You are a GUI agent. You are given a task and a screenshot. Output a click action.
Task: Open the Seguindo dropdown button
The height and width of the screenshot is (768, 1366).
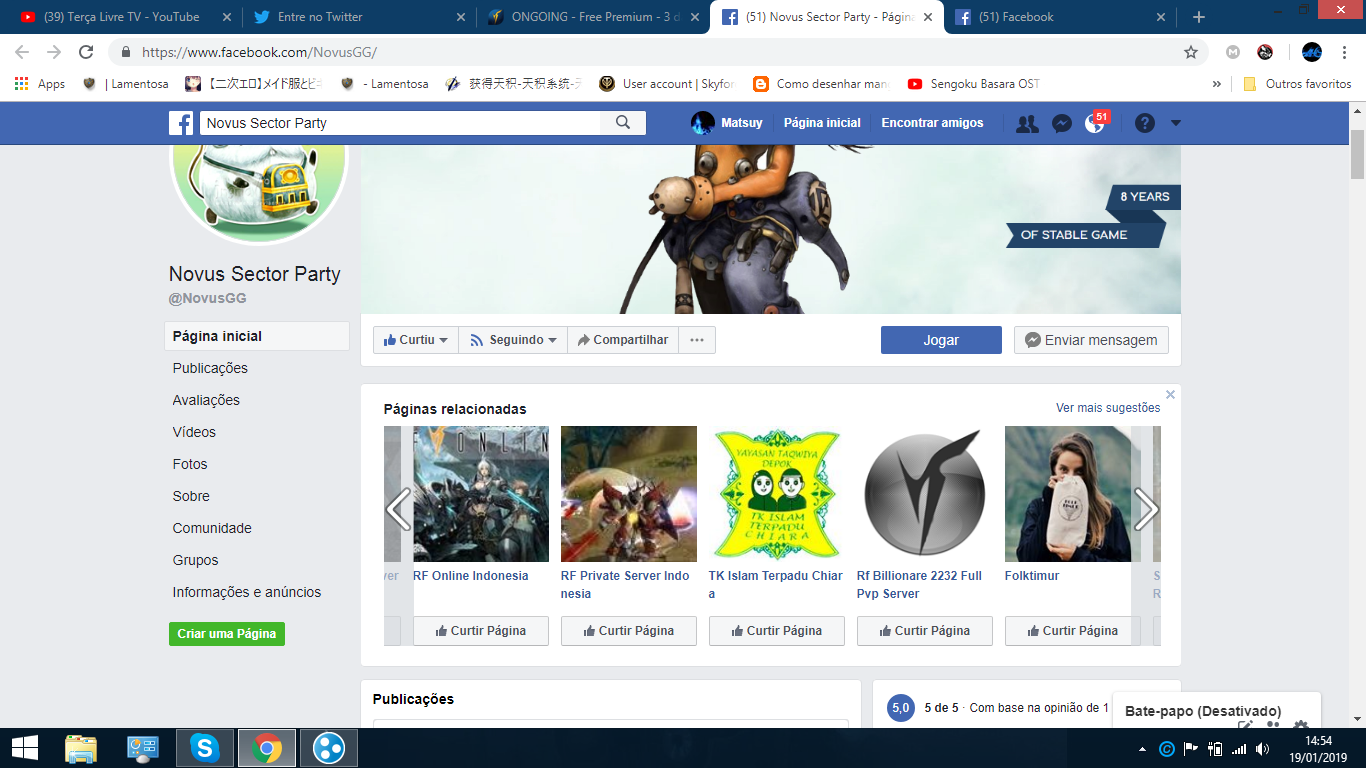pyautogui.click(x=513, y=340)
